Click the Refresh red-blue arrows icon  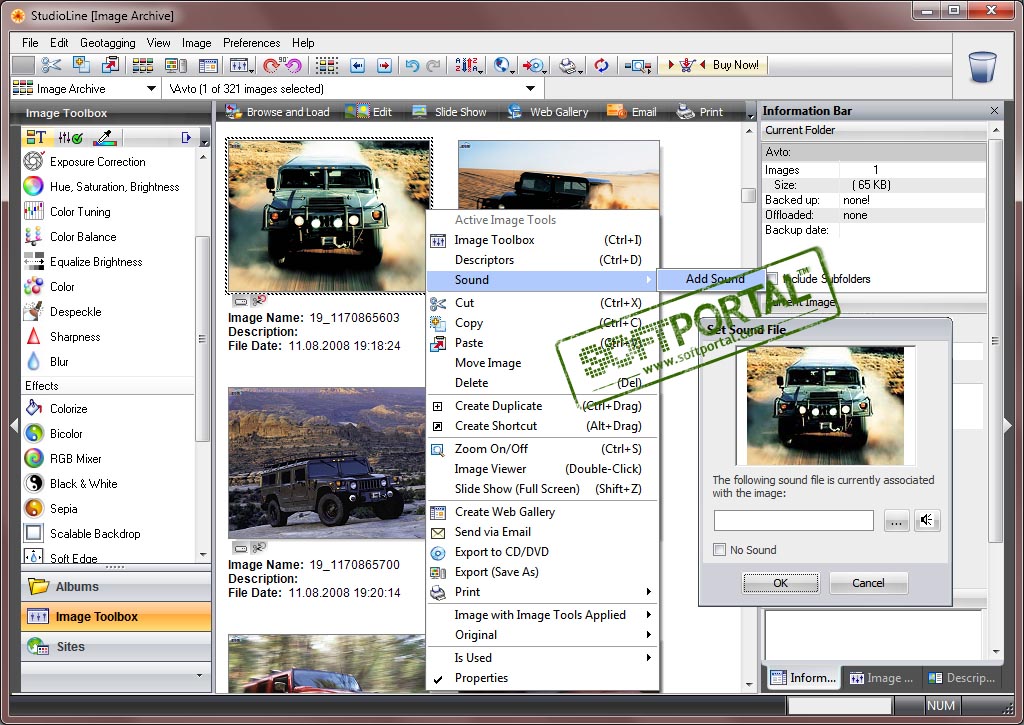point(601,65)
